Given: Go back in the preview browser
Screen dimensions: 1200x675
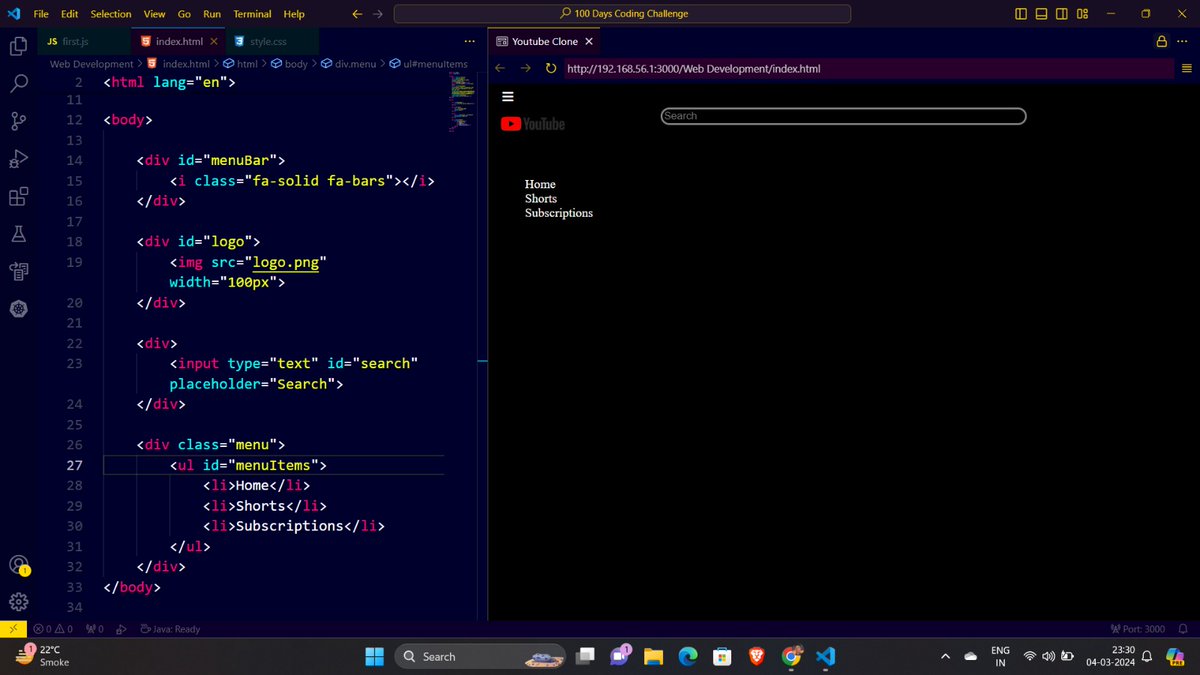Looking at the screenshot, I should click(501, 68).
